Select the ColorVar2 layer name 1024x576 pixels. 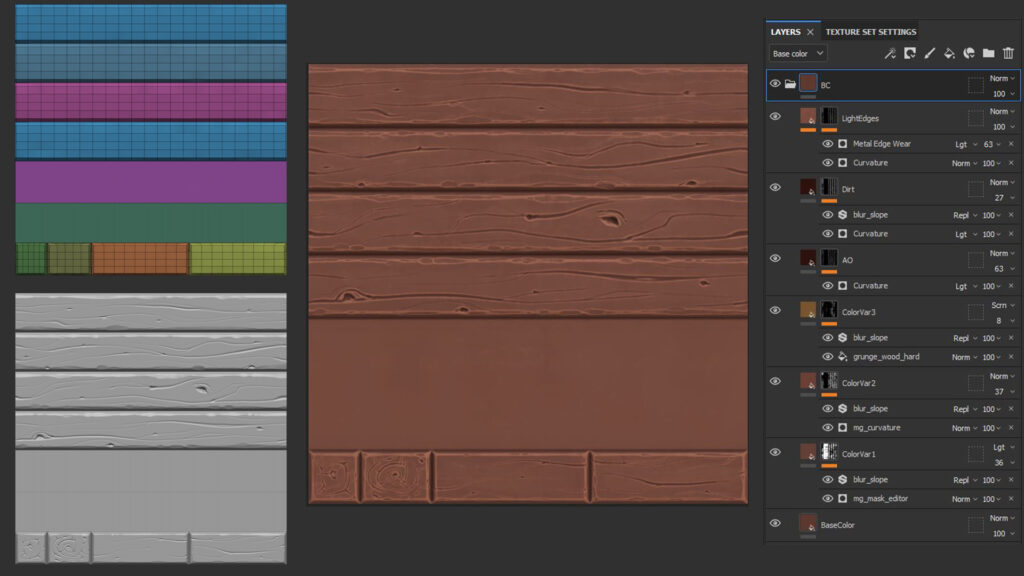tap(859, 383)
